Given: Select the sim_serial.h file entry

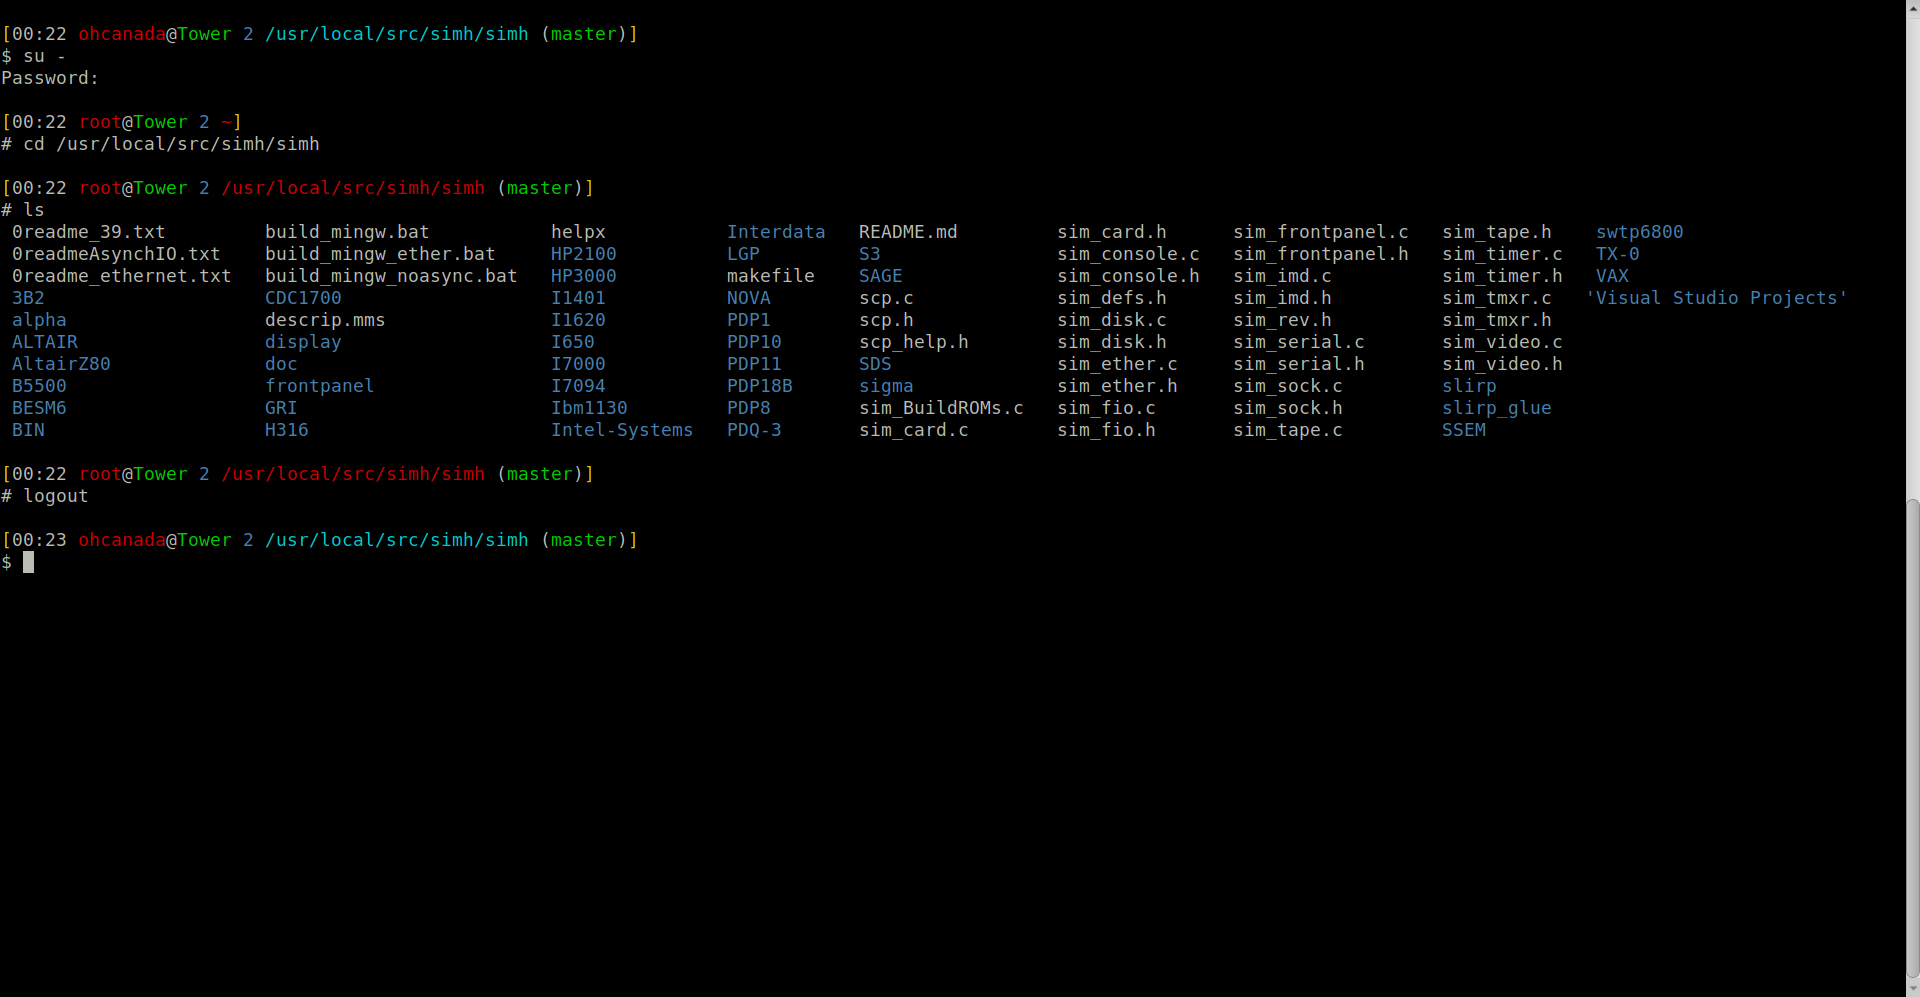Looking at the screenshot, I should (x=1299, y=364).
